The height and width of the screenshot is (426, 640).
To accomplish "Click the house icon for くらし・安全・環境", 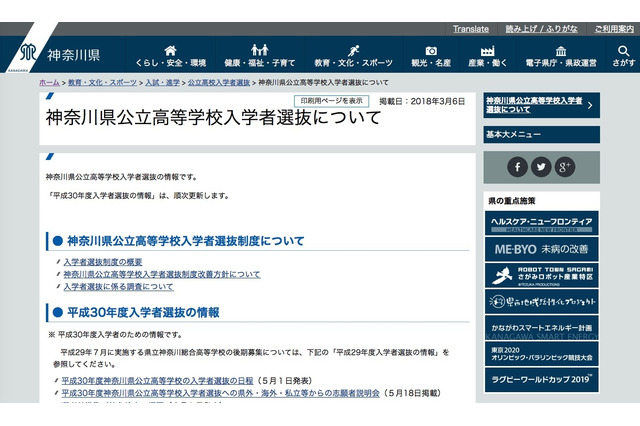I will 170,51.
